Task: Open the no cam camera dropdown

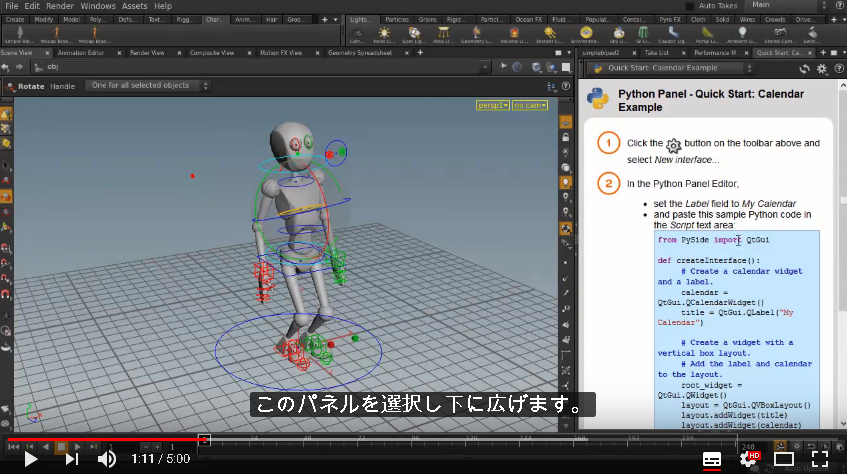Action: point(530,105)
